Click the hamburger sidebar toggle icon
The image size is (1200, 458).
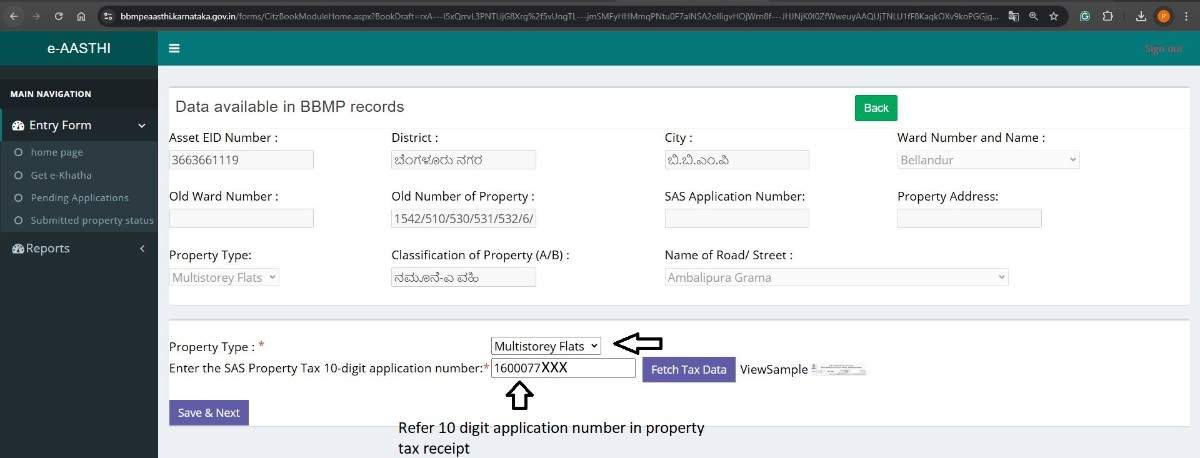pos(174,48)
